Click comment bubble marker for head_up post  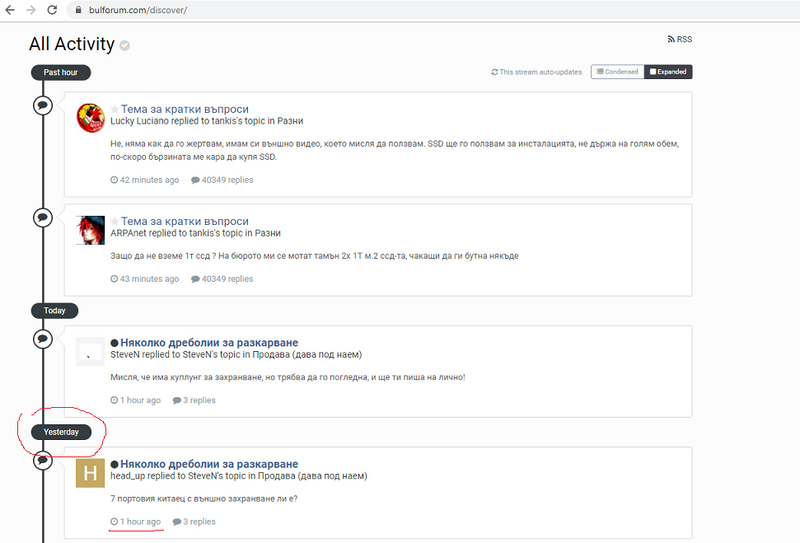(x=43, y=460)
